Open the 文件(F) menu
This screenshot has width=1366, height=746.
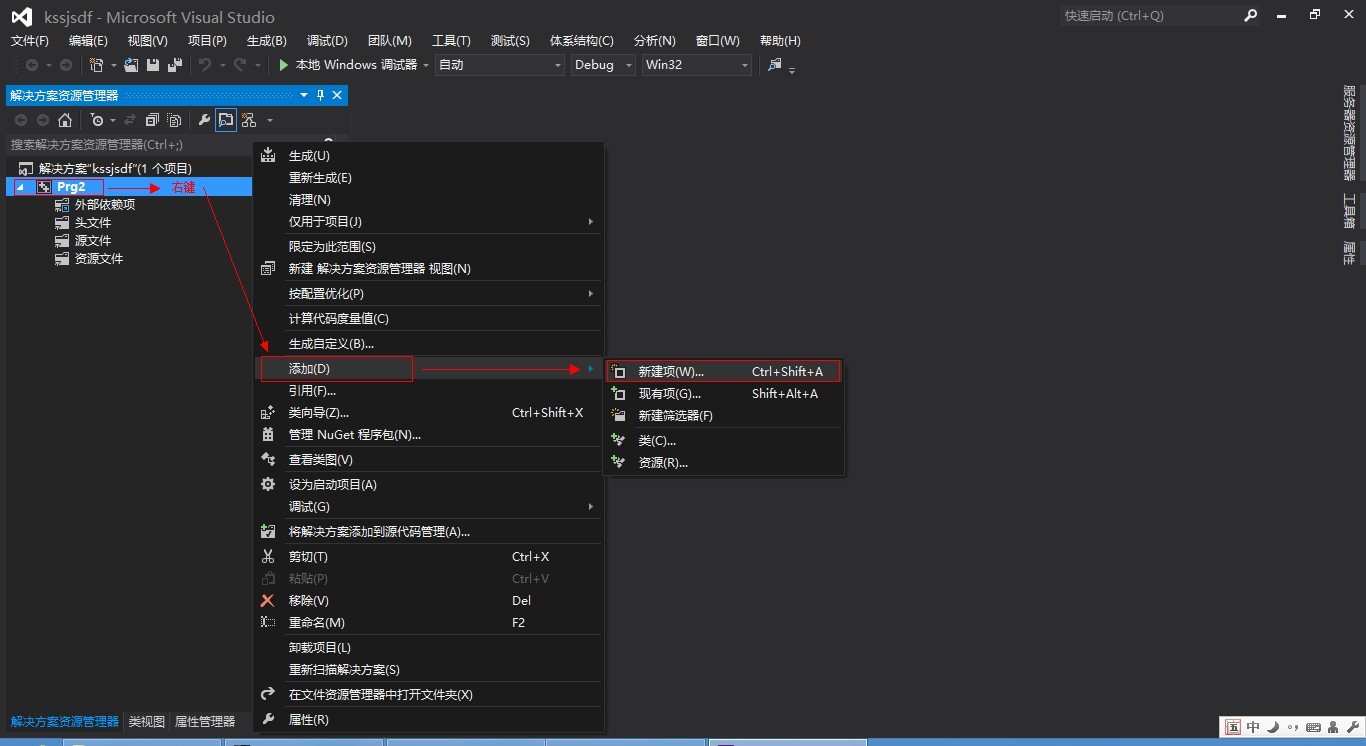pyautogui.click(x=29, y=41)
